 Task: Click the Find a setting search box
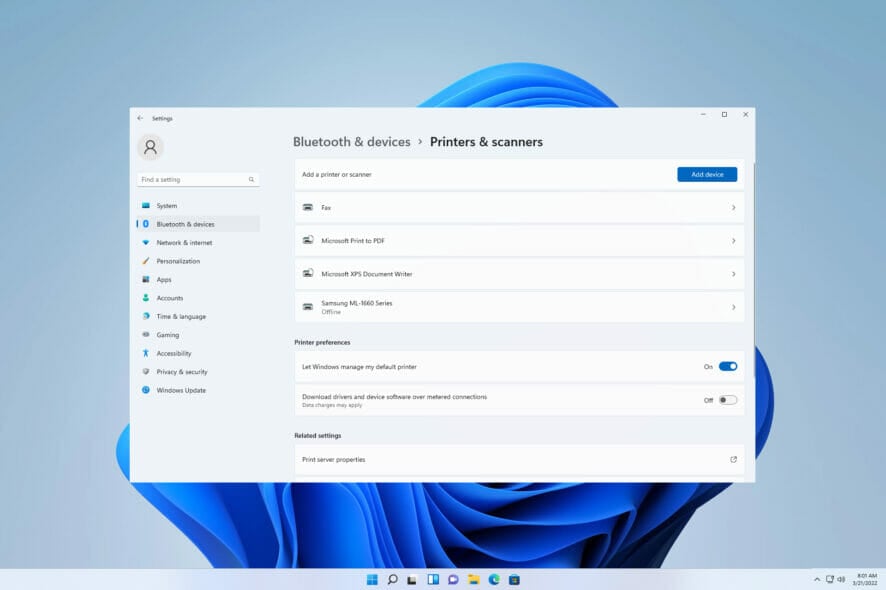[x=198, y=179]
